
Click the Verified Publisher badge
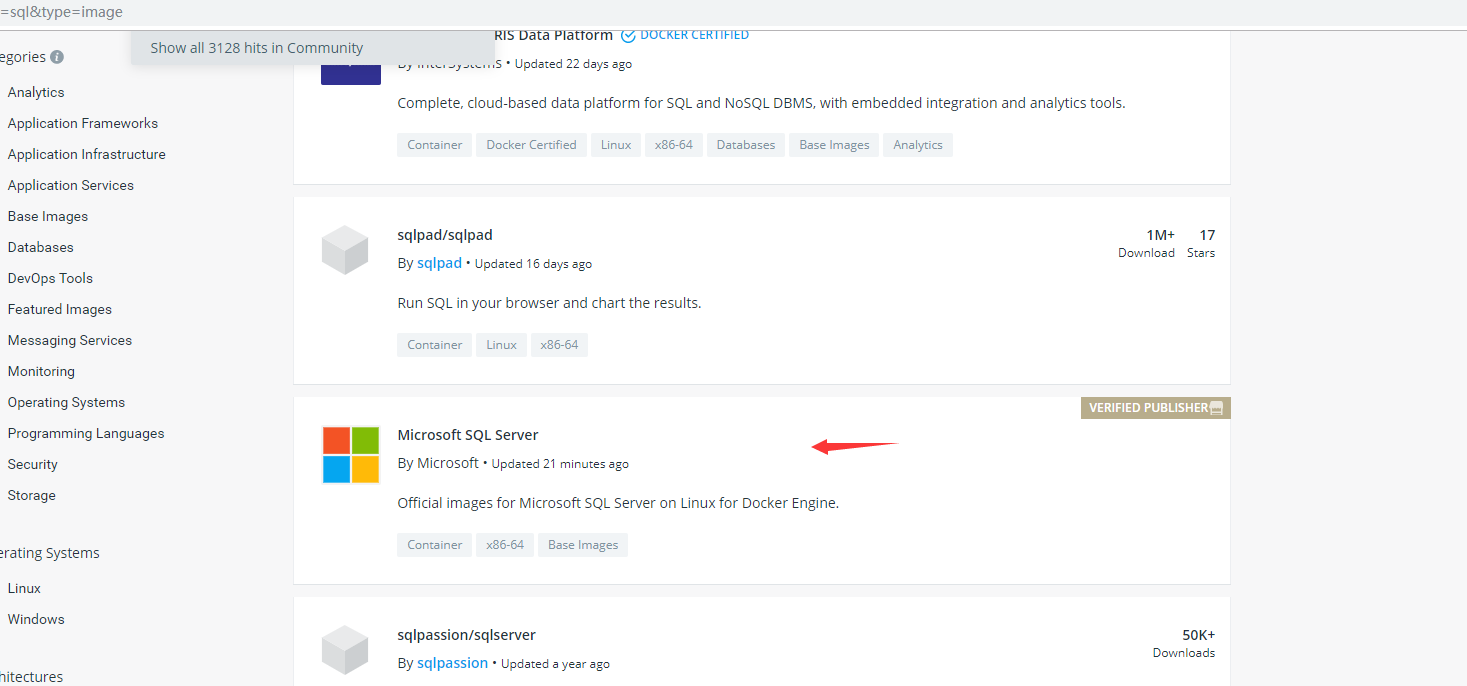[x=1155, y=407]
